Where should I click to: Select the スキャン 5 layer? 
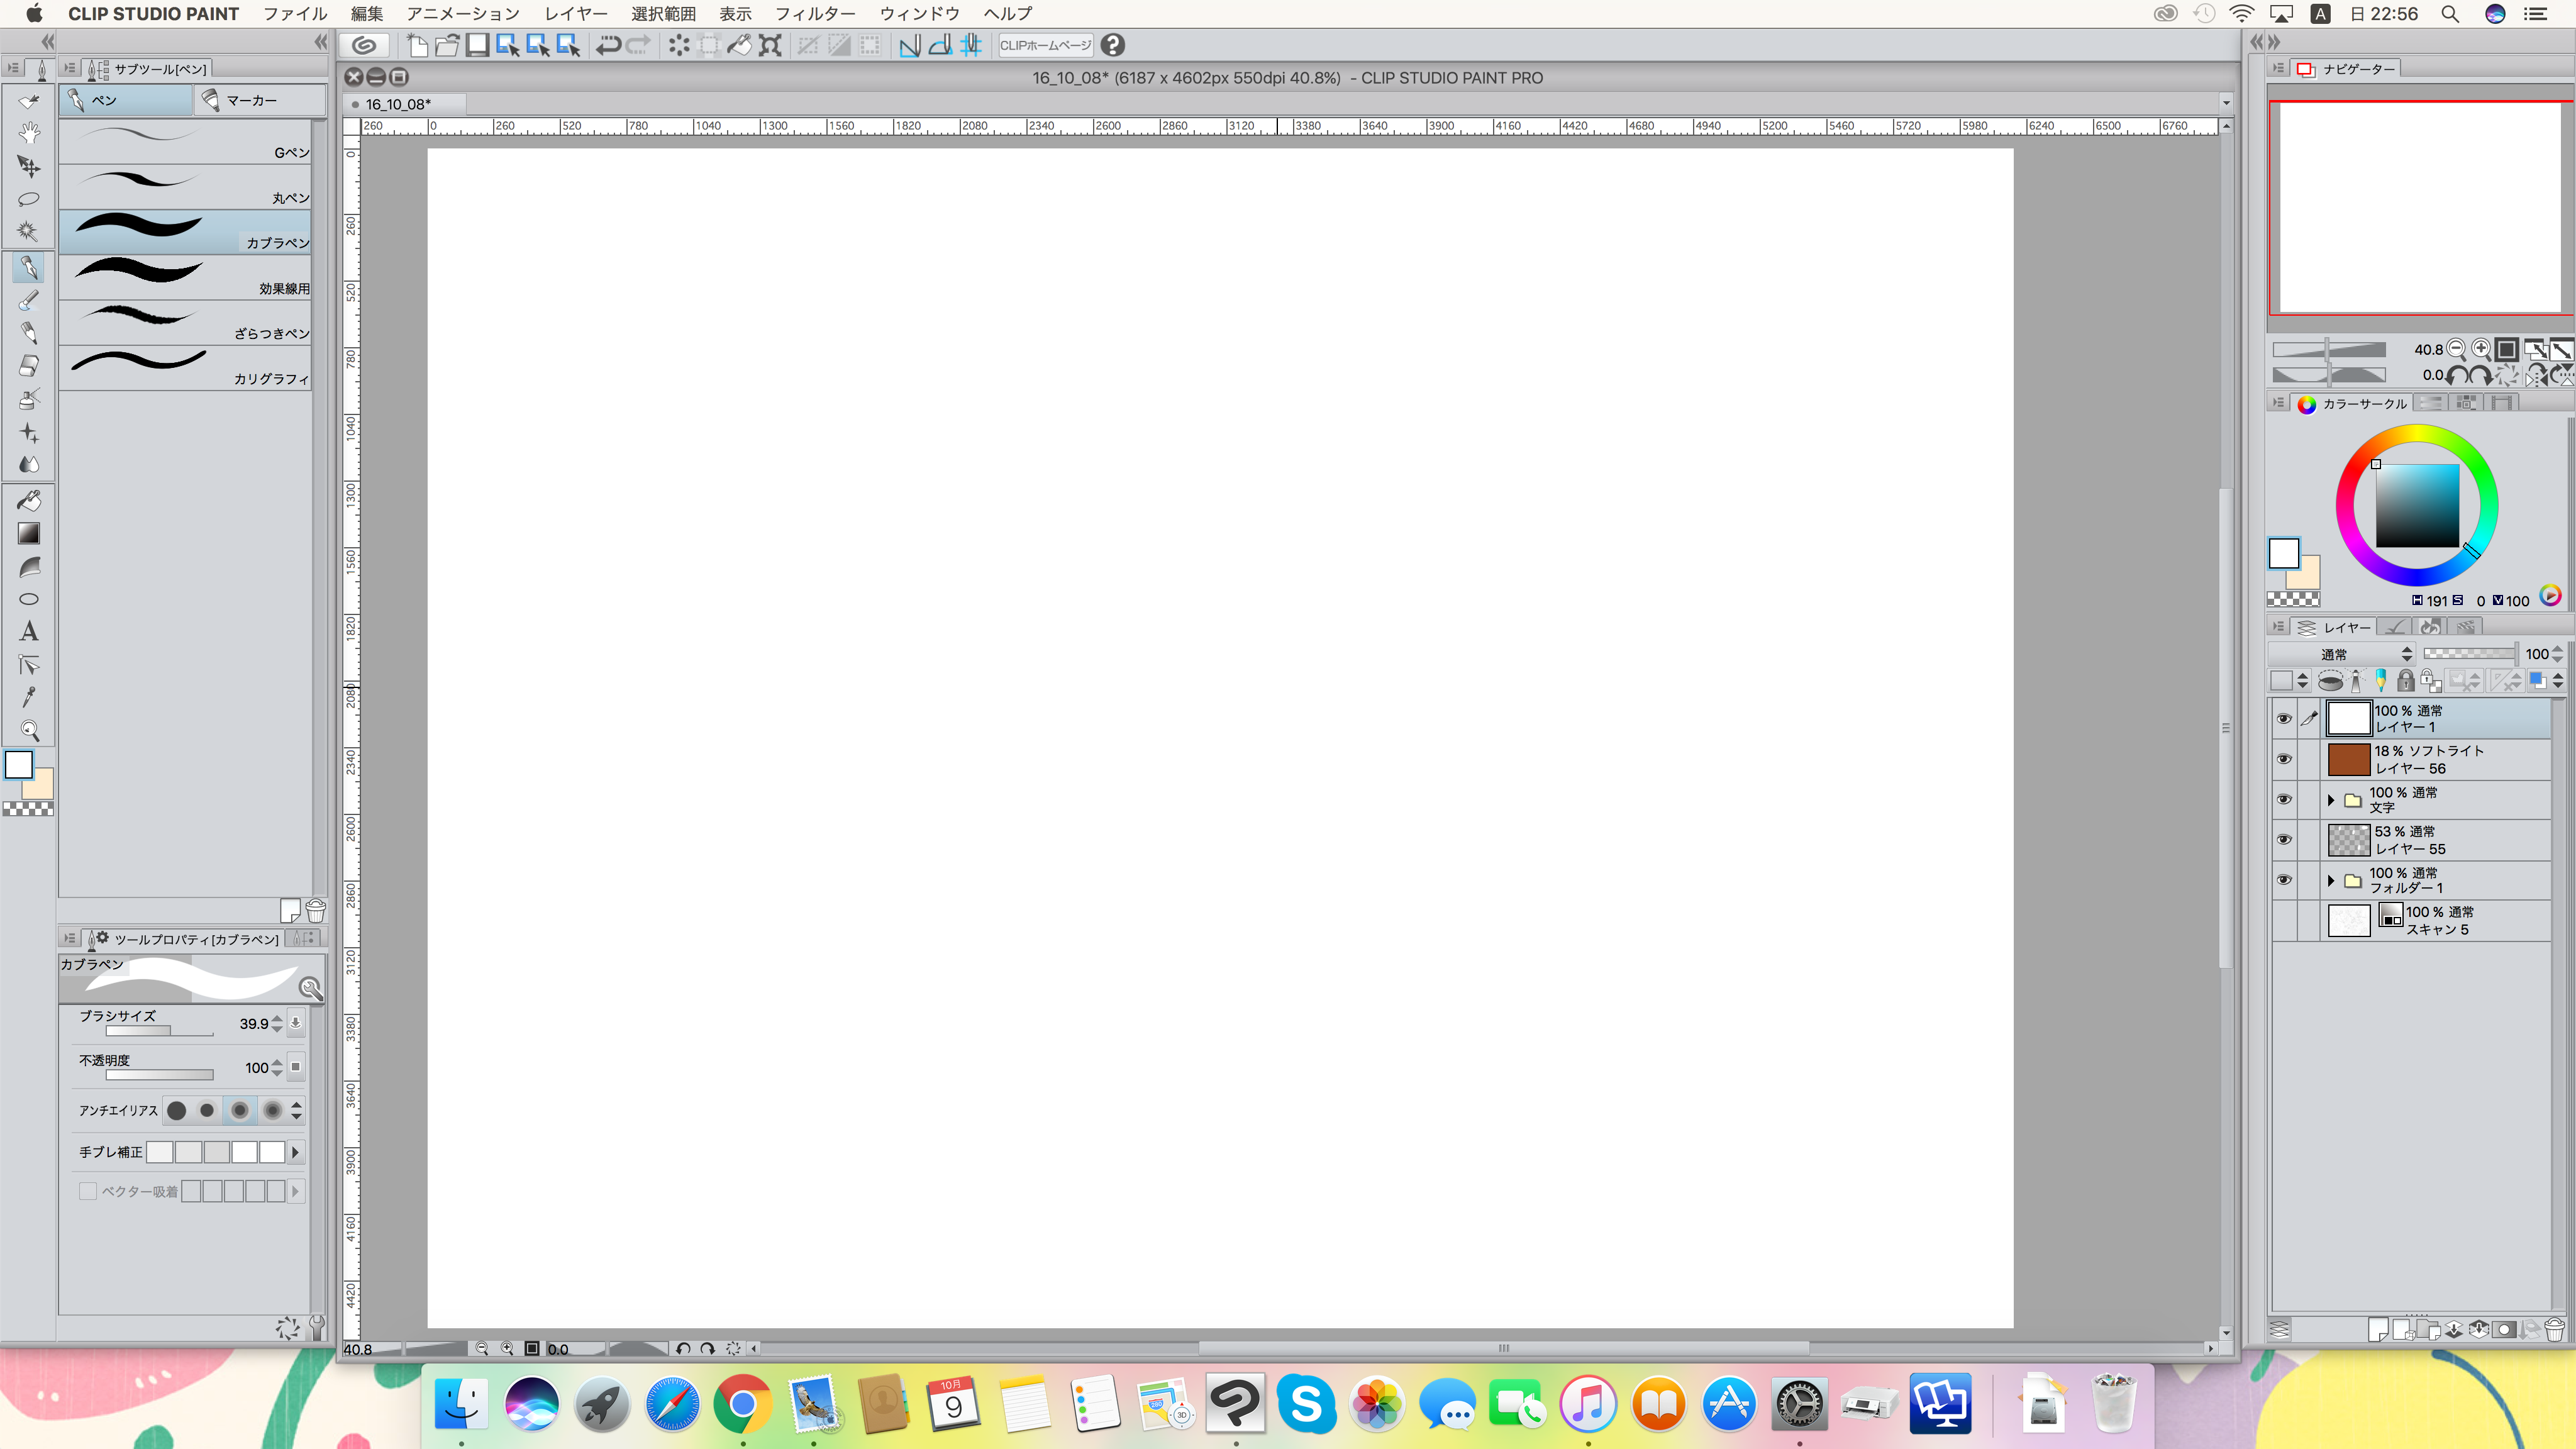point(2450,920)
